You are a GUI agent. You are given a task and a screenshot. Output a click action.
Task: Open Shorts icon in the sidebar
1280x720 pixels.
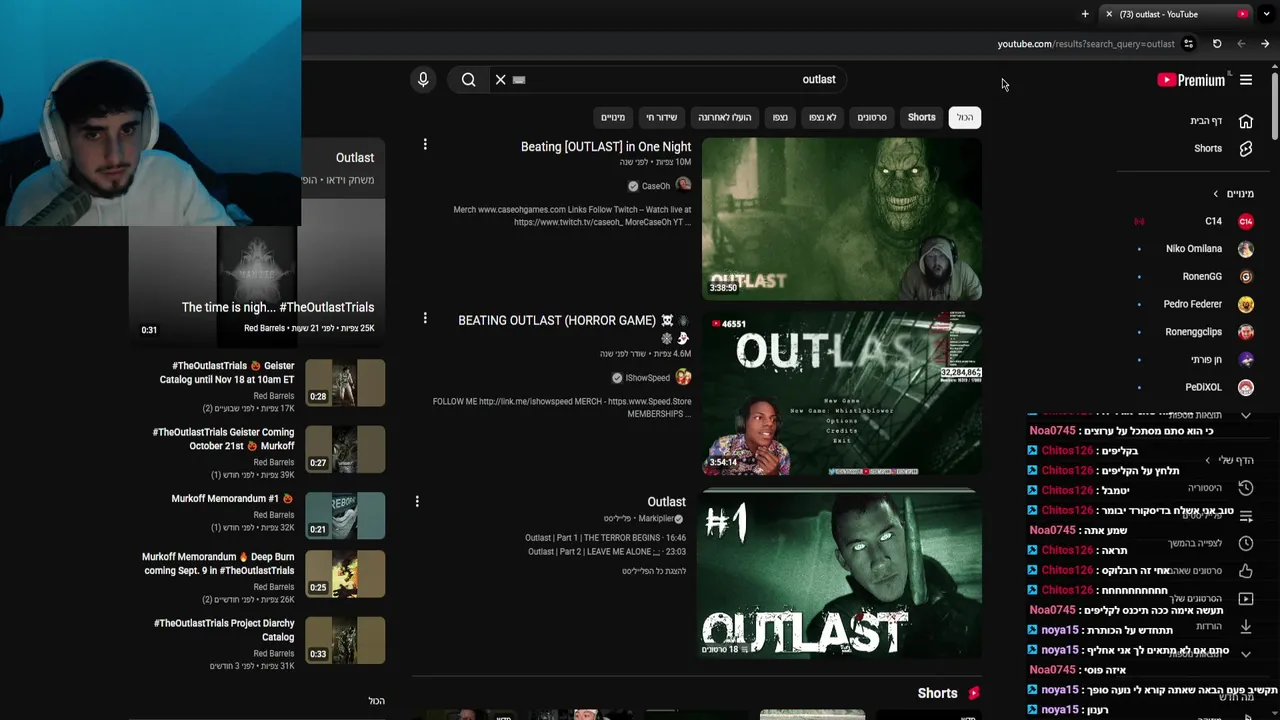[x=1246, y=148]
